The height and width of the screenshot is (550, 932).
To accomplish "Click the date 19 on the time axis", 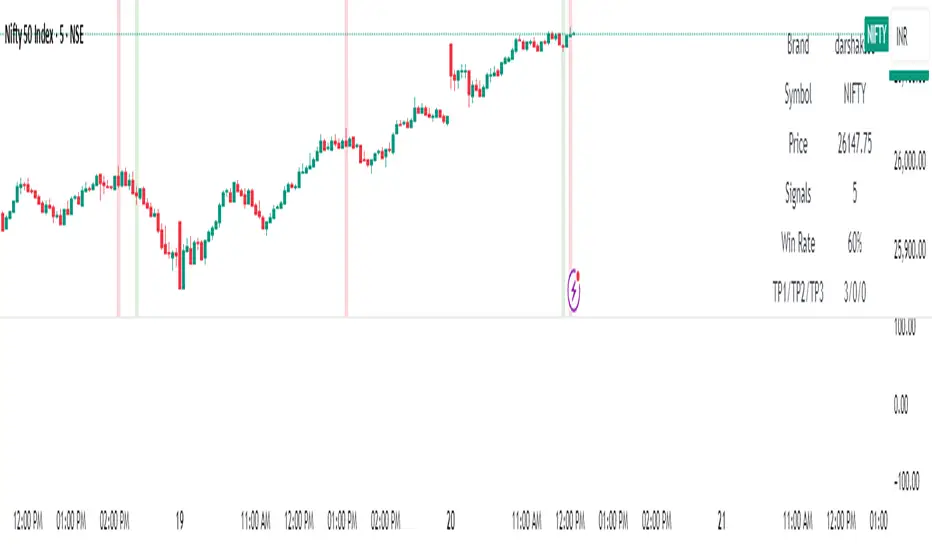I will click(x=180, y=520).
